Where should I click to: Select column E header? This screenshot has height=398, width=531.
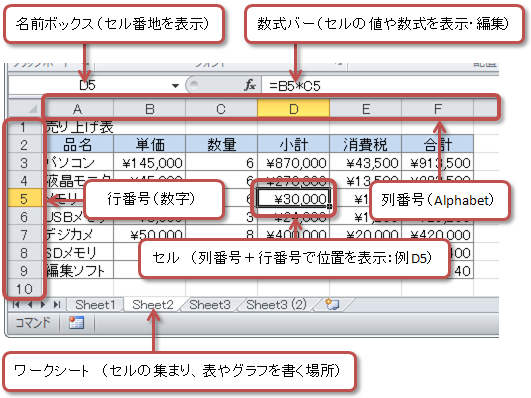pos(366,109)
